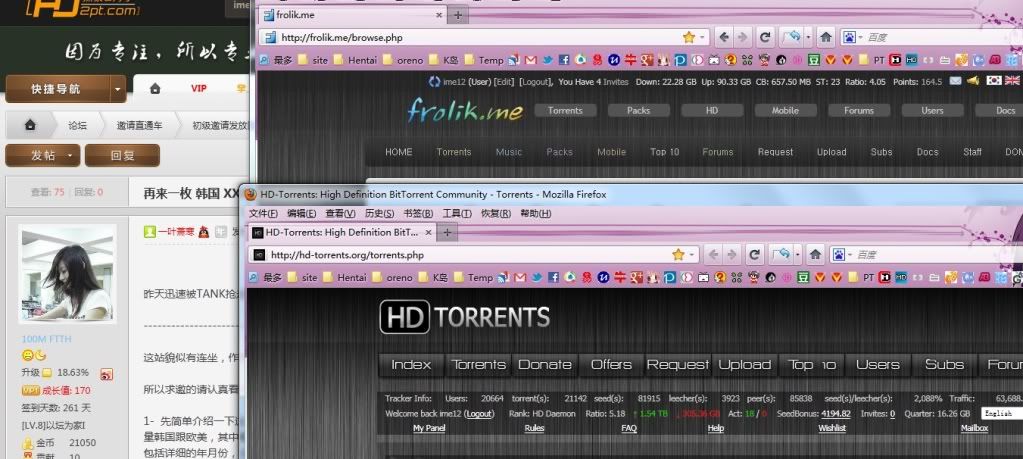Screen dimensions: 1023x459
Task: Open Gmail bookmark in HD-Torrents window
Action: pyautogui.click(x=520, y=277)
